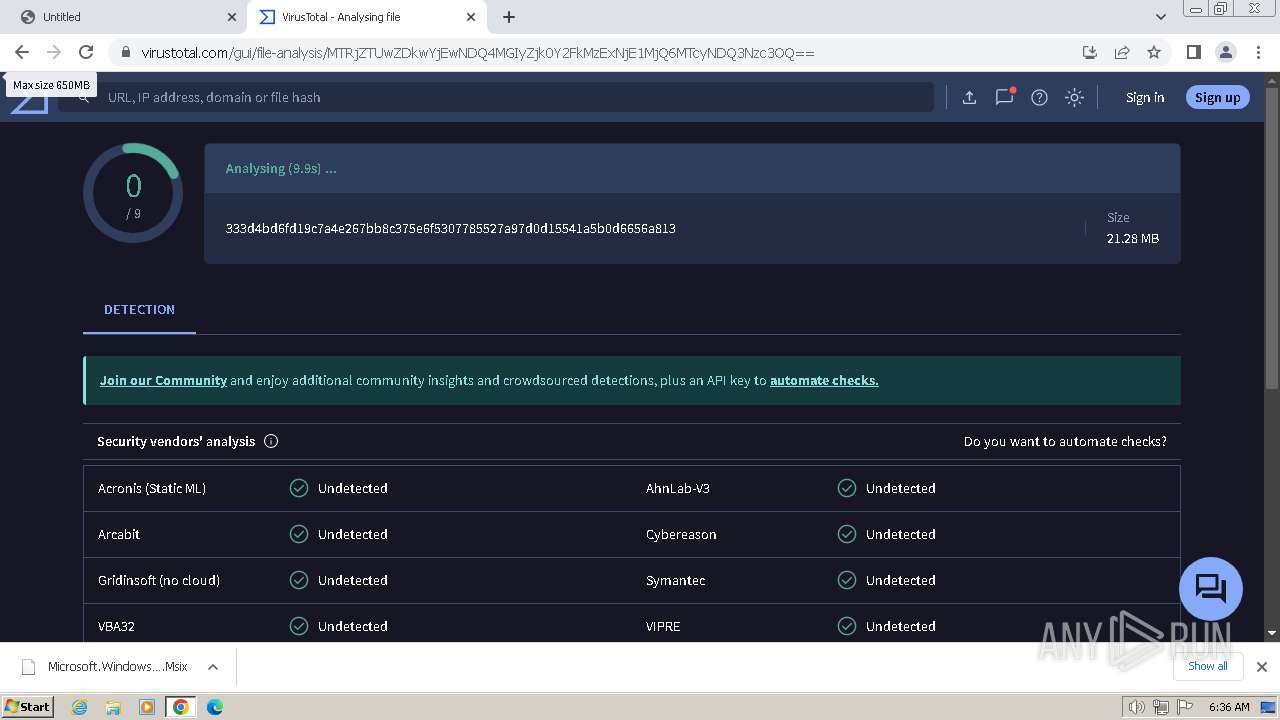Launch Internet Explorer from taskbar

[80, 707]
